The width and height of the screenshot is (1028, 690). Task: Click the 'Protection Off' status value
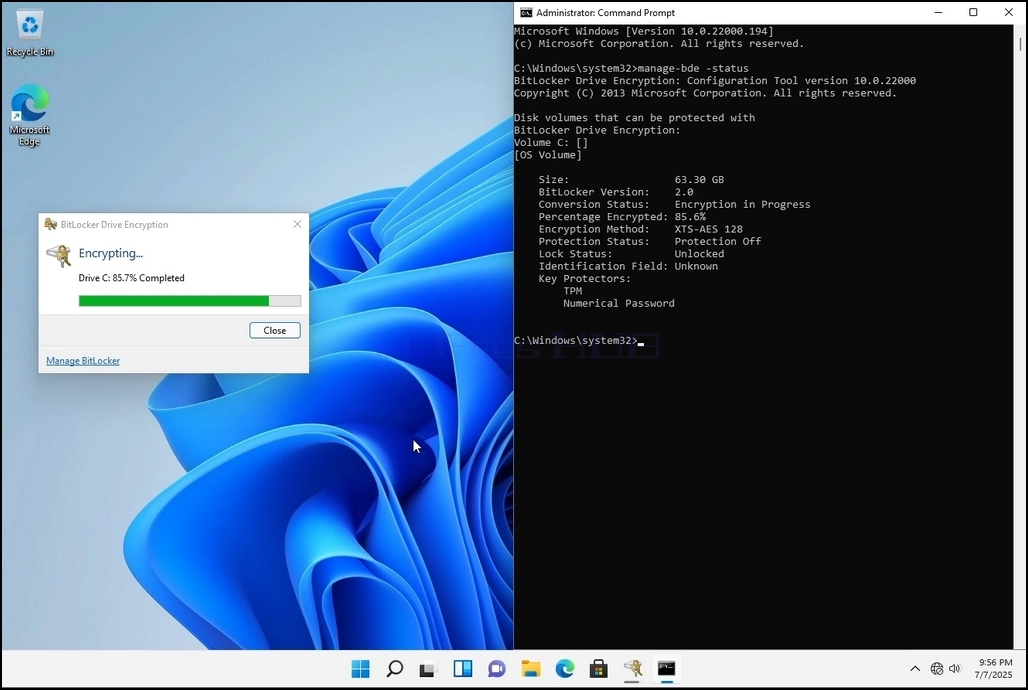(718, 241)
